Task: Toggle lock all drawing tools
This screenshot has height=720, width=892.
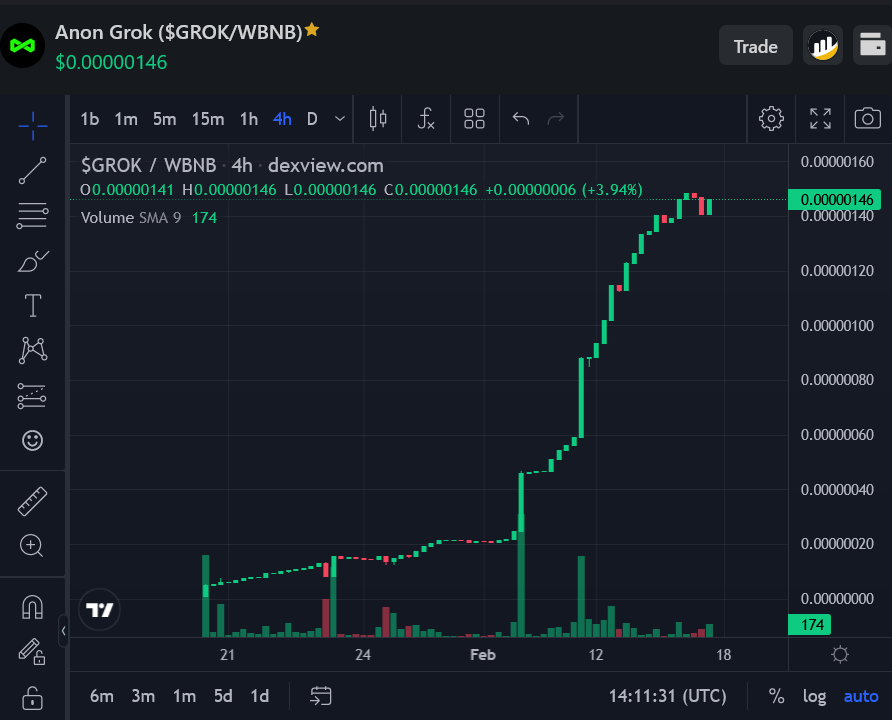Action: click(x=32, y=698)
